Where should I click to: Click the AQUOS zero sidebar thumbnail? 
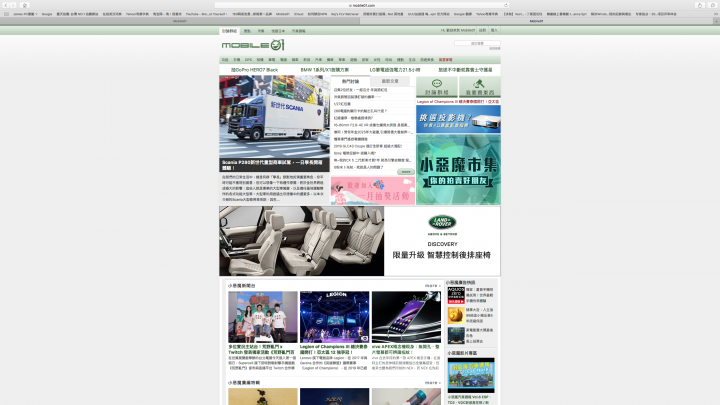tap(456, 295)
